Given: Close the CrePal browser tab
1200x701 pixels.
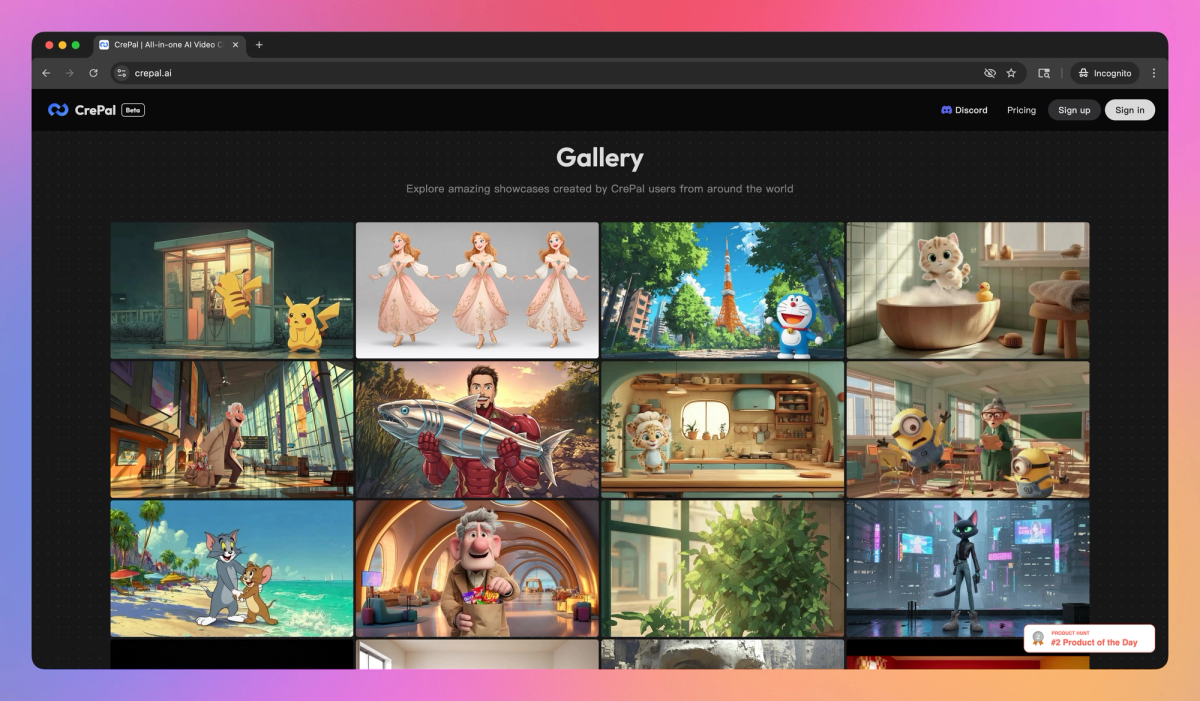Looking at the screenshot, I should [x=236, y=45].
